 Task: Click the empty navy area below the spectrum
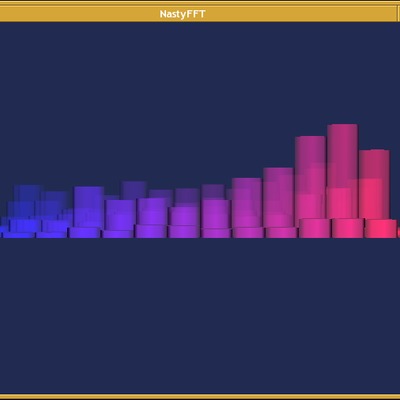pos(200,317)
